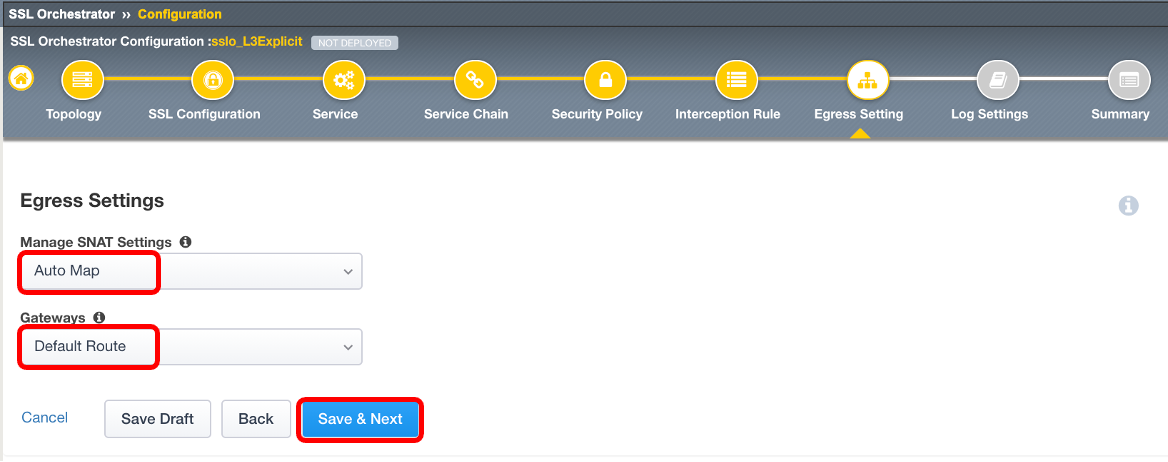
Task: Click the Home icon in the wizard bar
Action: click(21, 78)
